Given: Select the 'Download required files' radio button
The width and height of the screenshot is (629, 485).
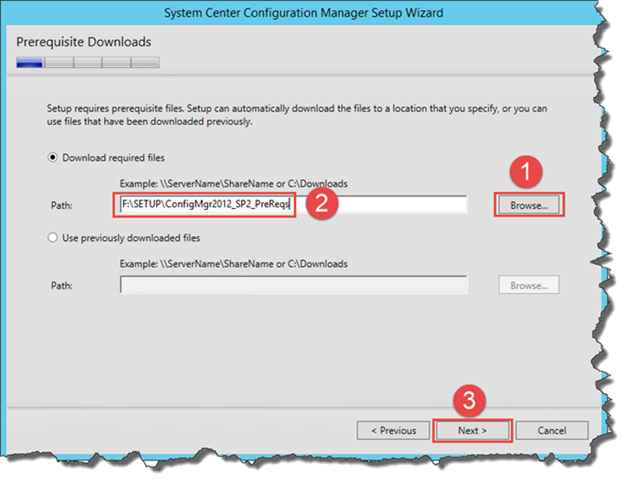Looking at the screenshot, I should 53,158.
